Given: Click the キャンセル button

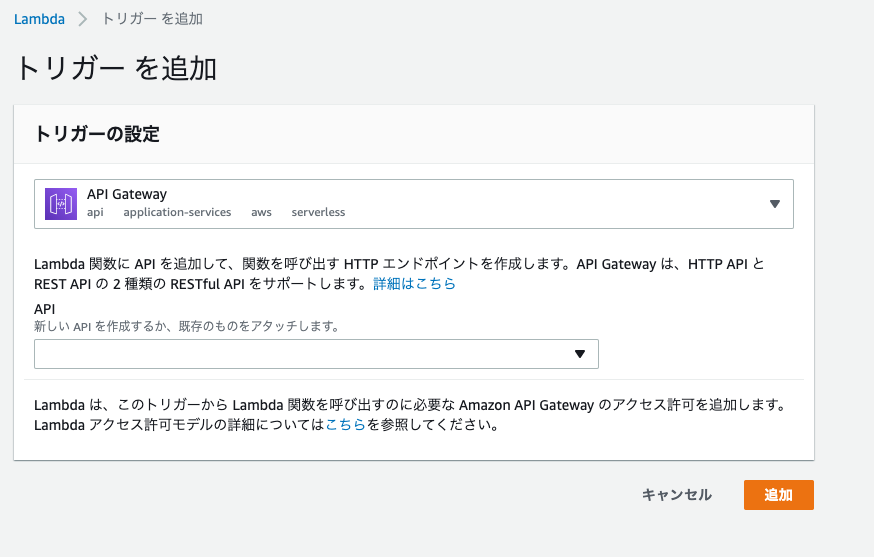Looking at the screenshot, I should 676,495.
